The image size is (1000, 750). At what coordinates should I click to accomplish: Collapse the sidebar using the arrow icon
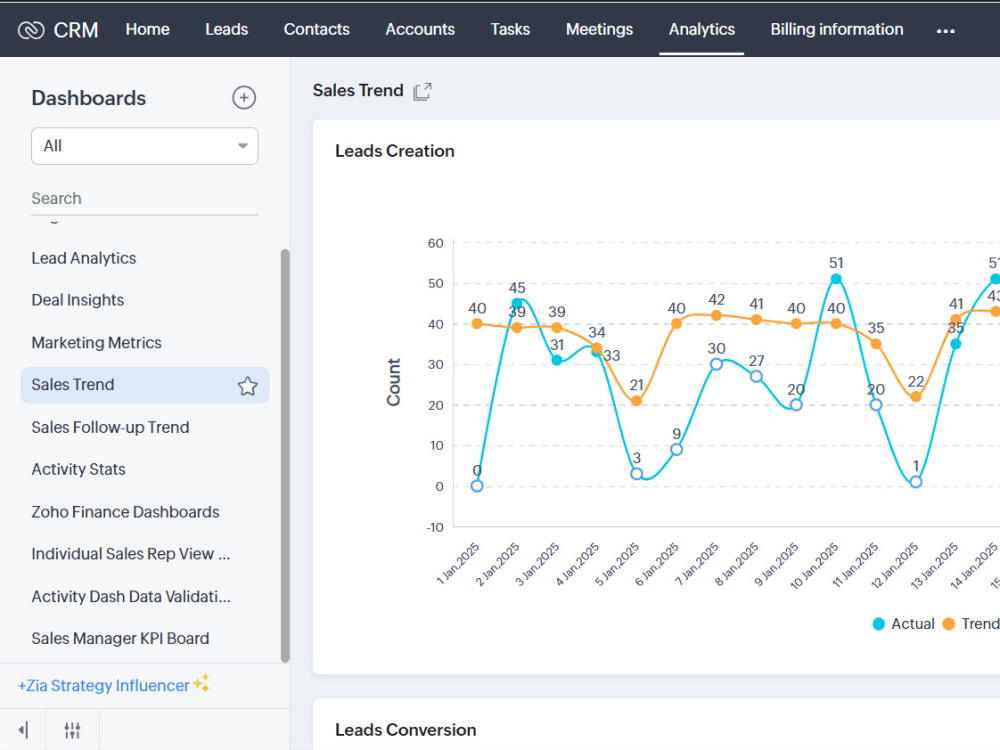coord(24,730)
